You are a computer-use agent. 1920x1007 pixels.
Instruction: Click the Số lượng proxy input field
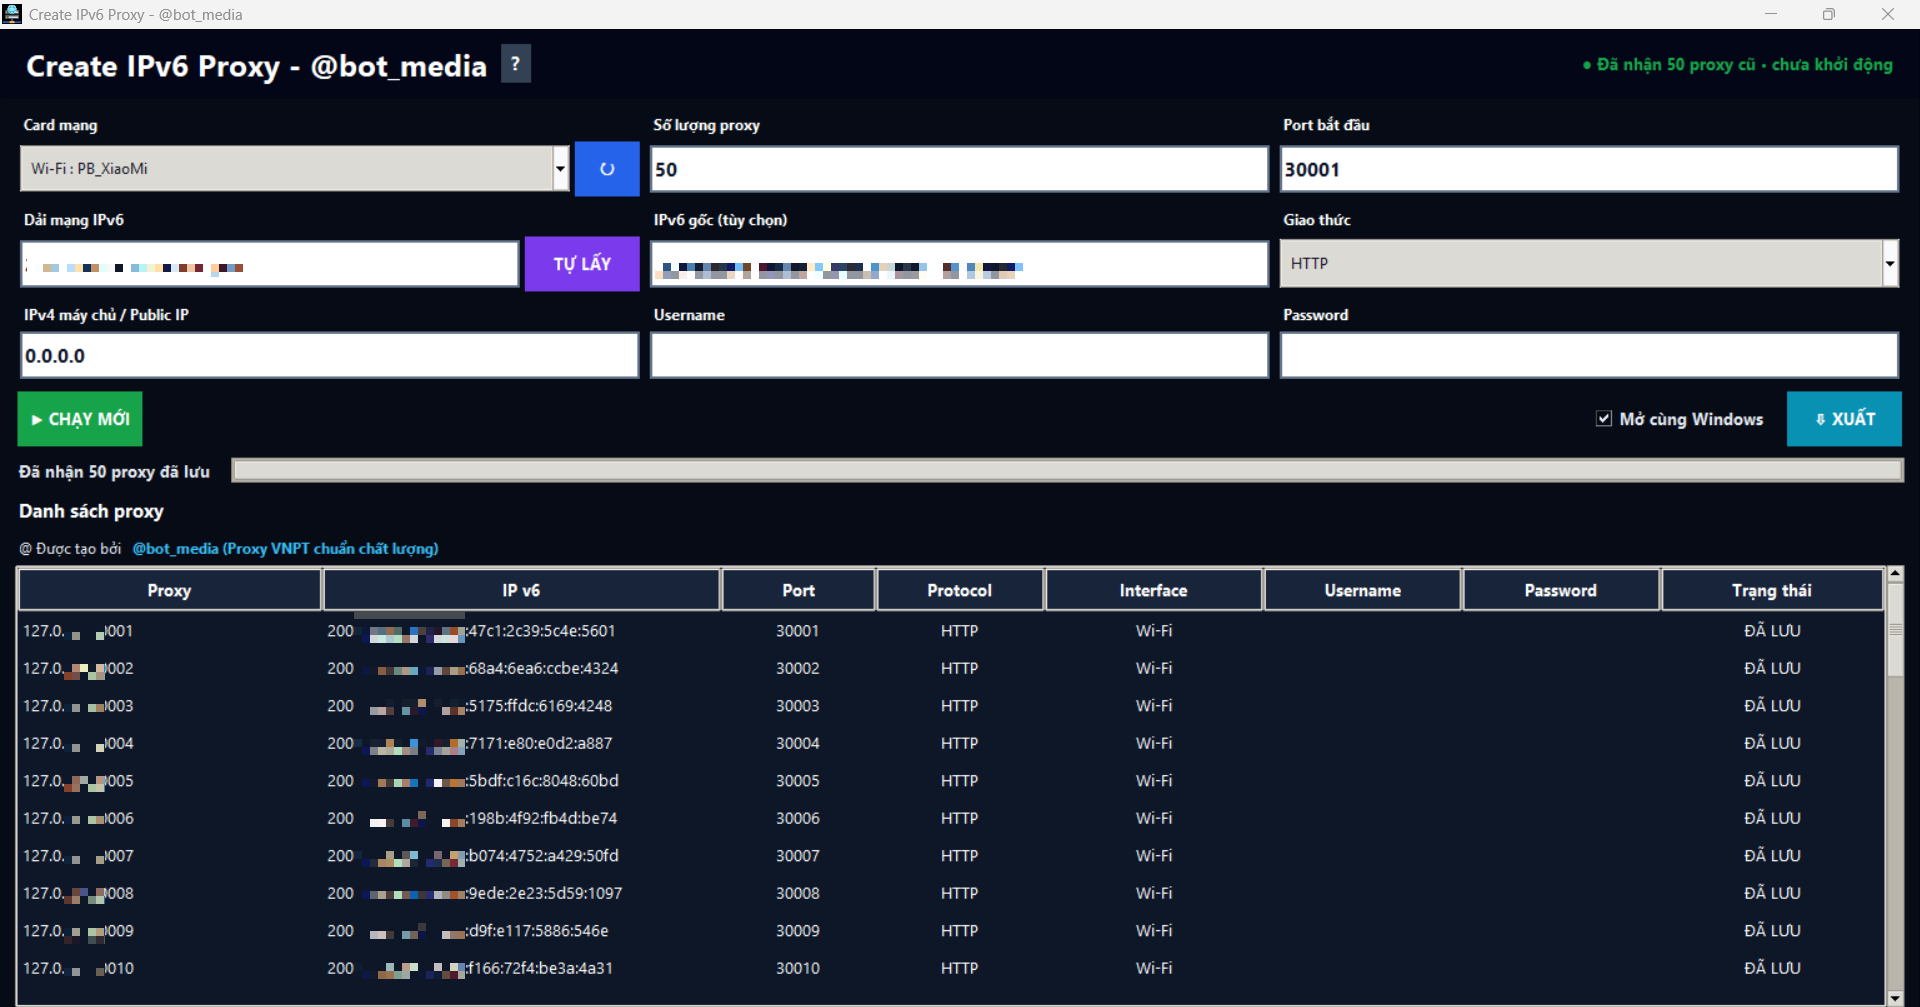click(x=959, y=169)
